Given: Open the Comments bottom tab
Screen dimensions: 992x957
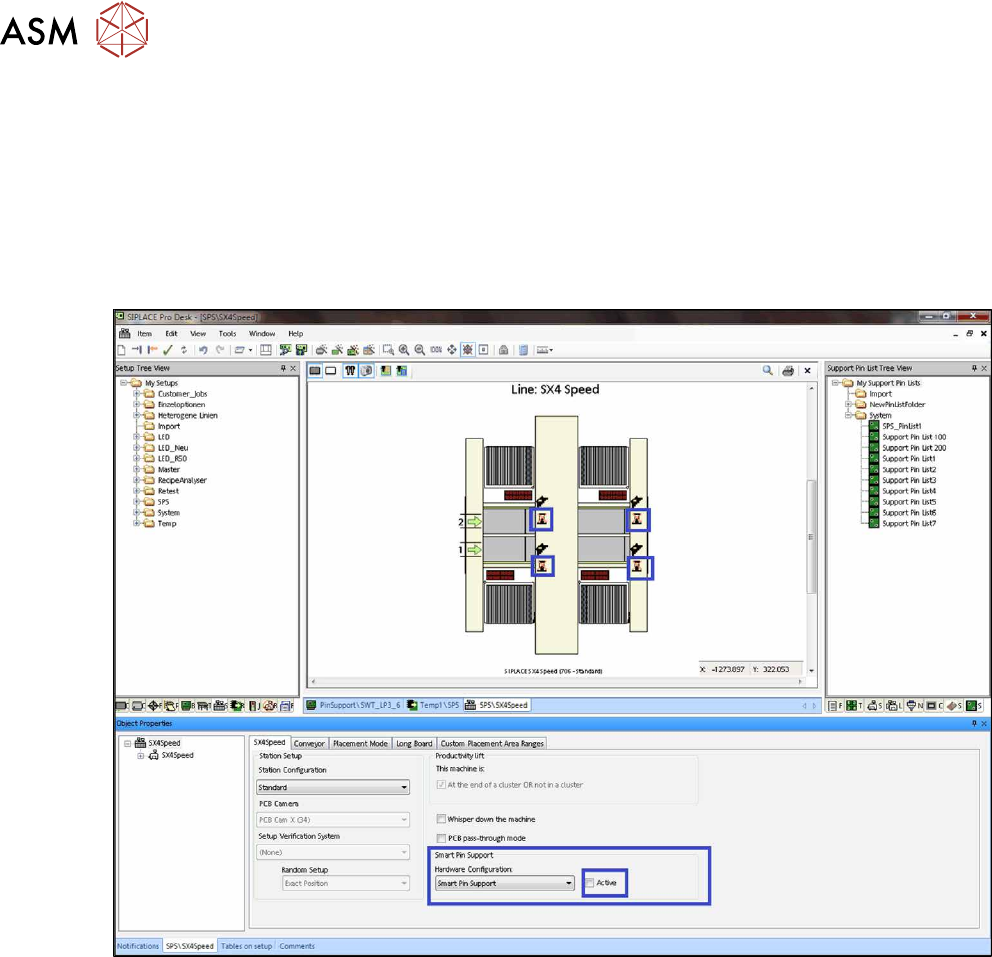Looking at the screenshot, I should coord(297,946).
